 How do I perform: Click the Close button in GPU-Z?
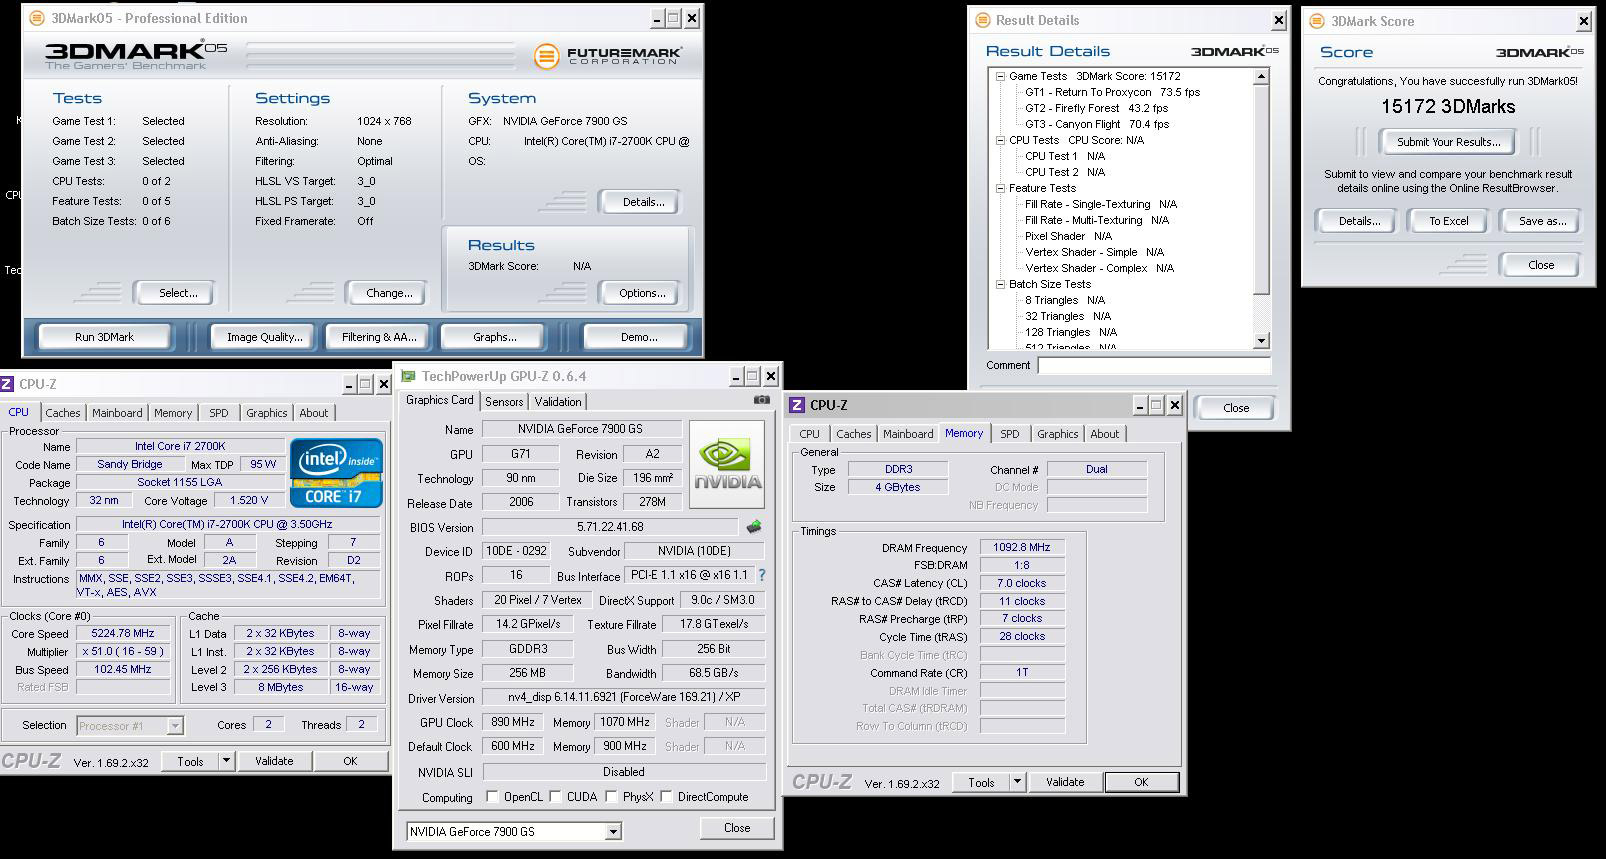pos(737,828)
